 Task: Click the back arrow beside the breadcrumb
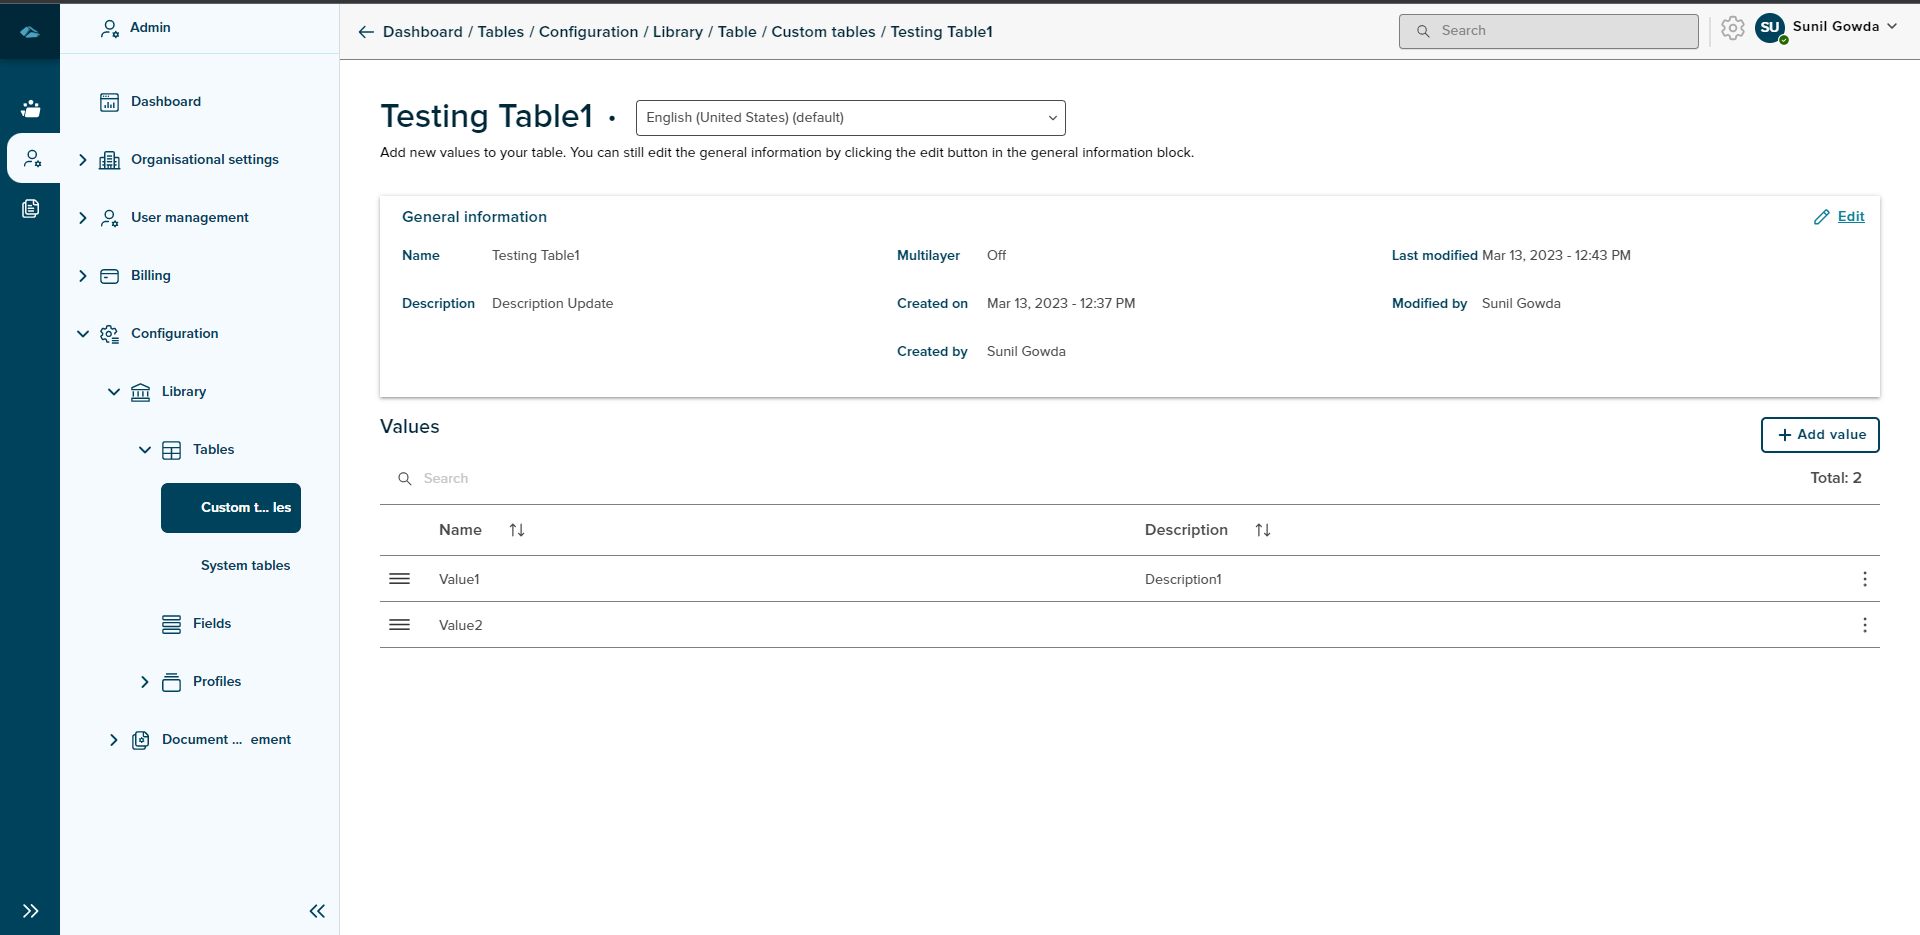(x=366, y=32)
